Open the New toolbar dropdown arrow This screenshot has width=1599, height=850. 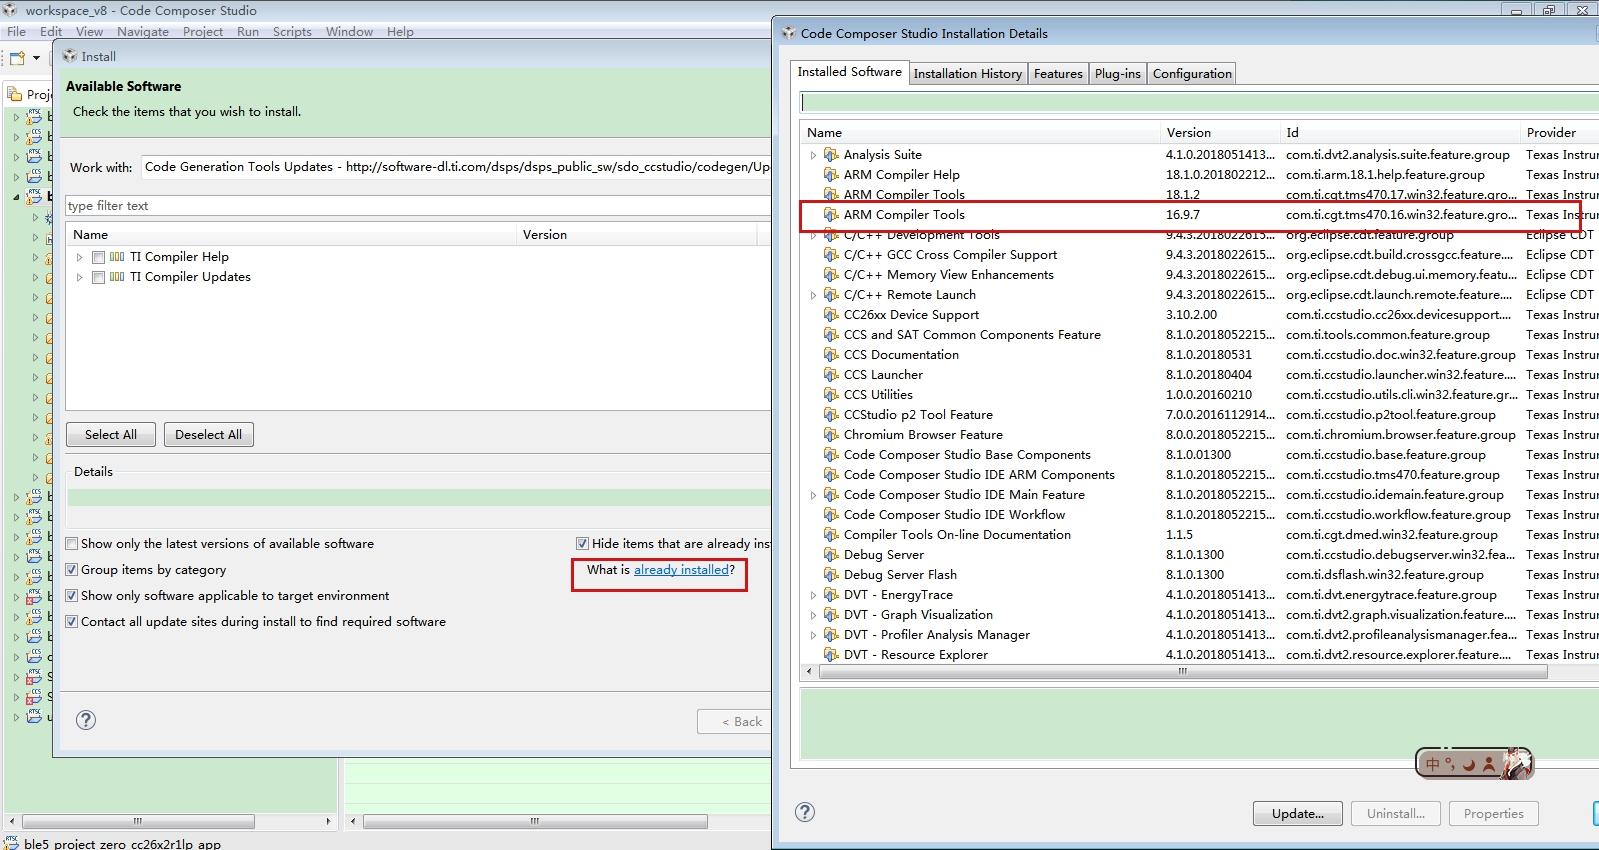(36, 58)
